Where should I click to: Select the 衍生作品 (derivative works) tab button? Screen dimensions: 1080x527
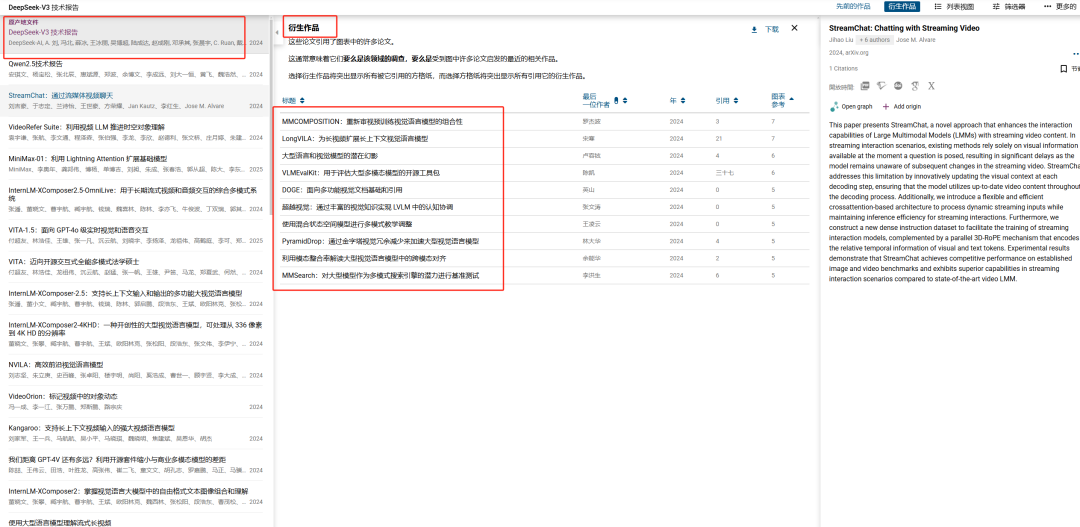(902, 6)
